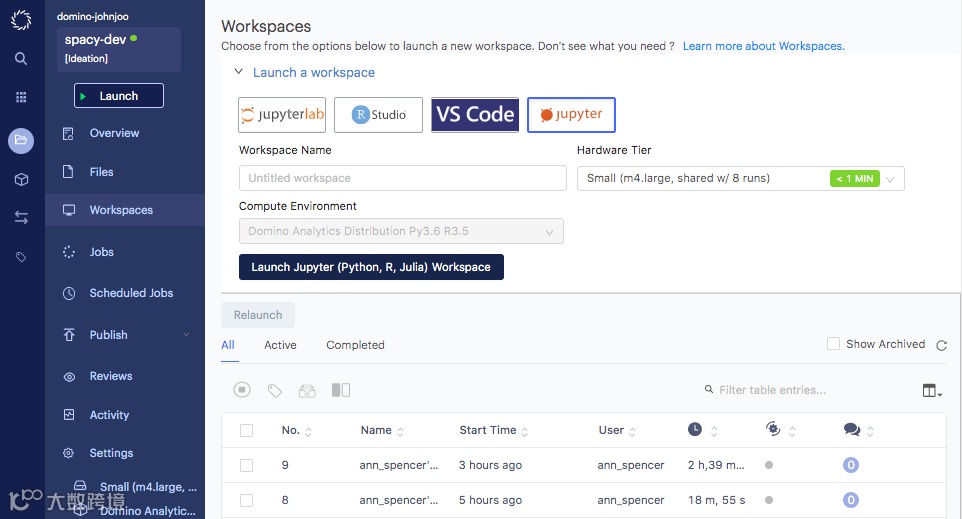The image size is (962, 519).
Task: Select the RStudio workspace tile
Action: 378,115
